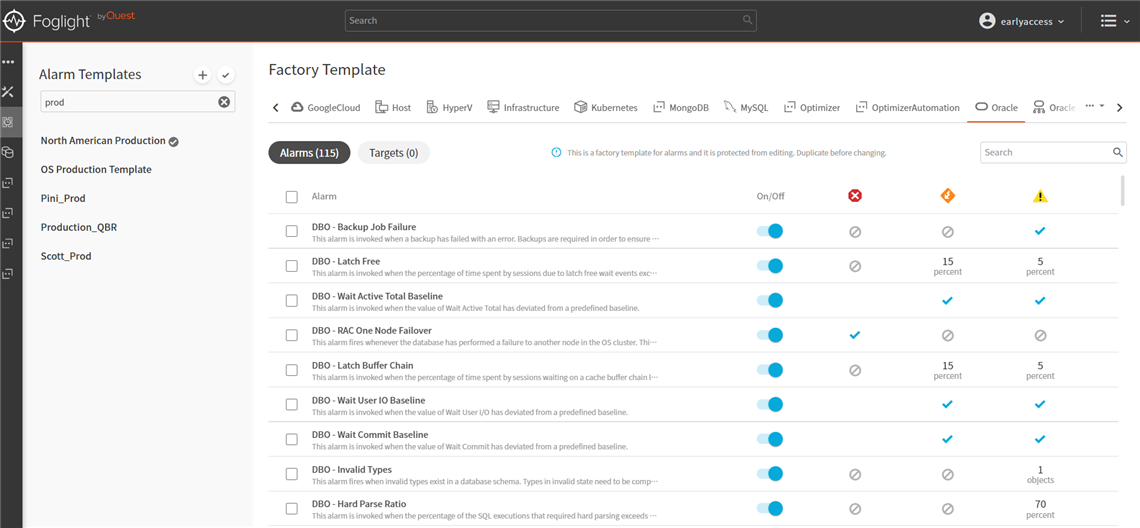Open the OS Production Template

point(96,169)
